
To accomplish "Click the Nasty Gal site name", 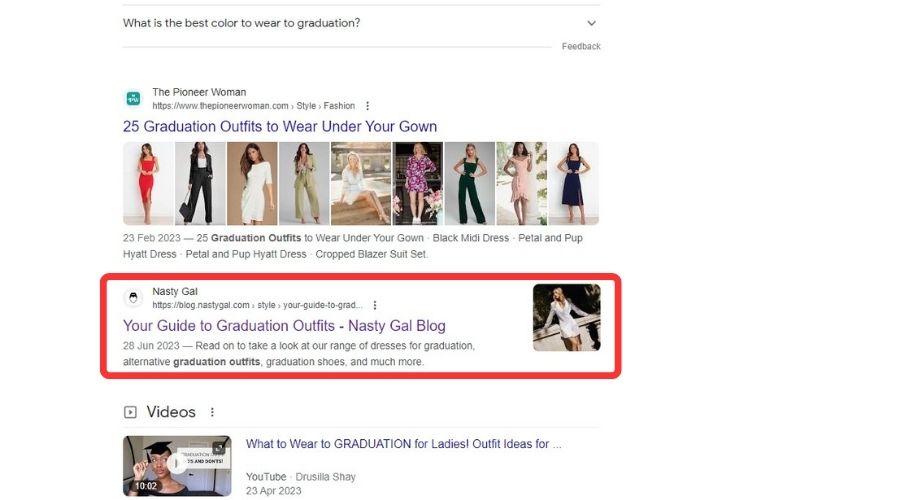I will [x=174, y=291].
